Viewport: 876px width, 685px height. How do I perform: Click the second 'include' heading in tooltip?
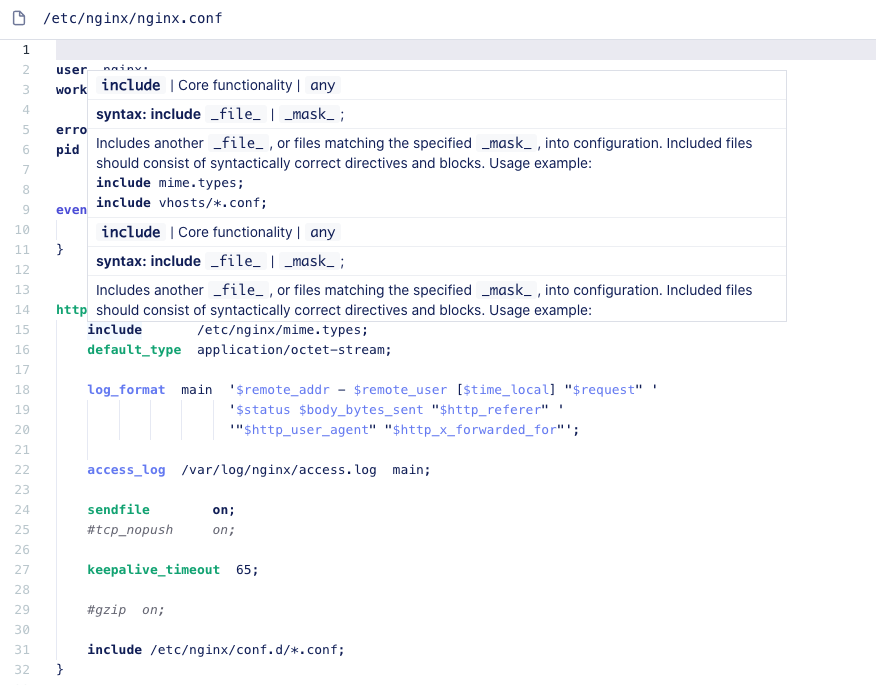[x=131, y=232]
